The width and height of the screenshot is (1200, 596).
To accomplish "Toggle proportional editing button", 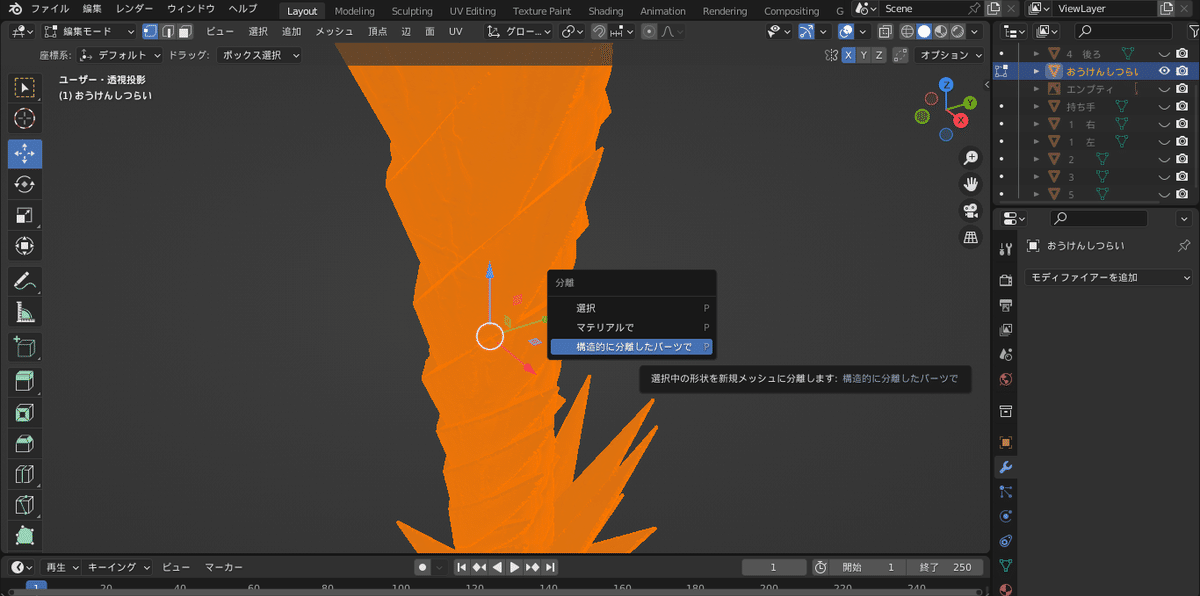I will [649, 32].
